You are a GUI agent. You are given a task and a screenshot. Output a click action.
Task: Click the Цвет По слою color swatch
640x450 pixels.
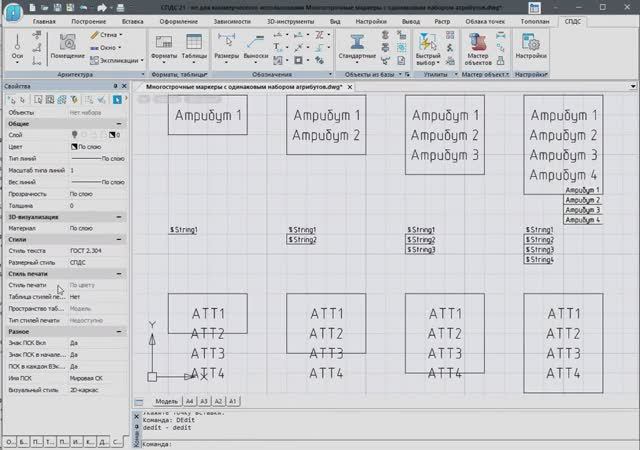(74, 146)
